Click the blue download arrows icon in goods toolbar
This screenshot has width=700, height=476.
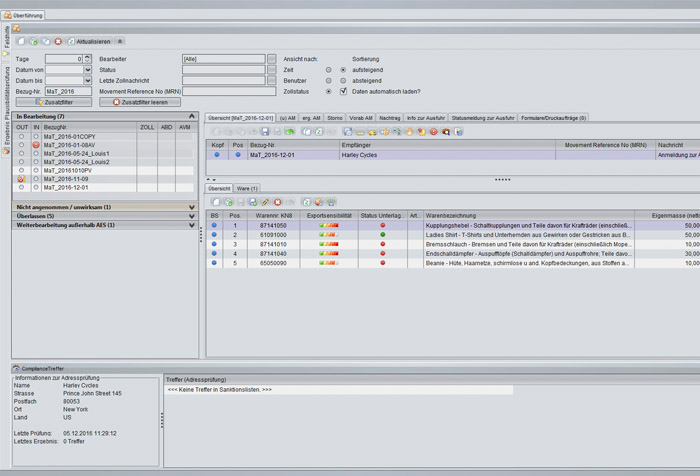click(331, 202)
